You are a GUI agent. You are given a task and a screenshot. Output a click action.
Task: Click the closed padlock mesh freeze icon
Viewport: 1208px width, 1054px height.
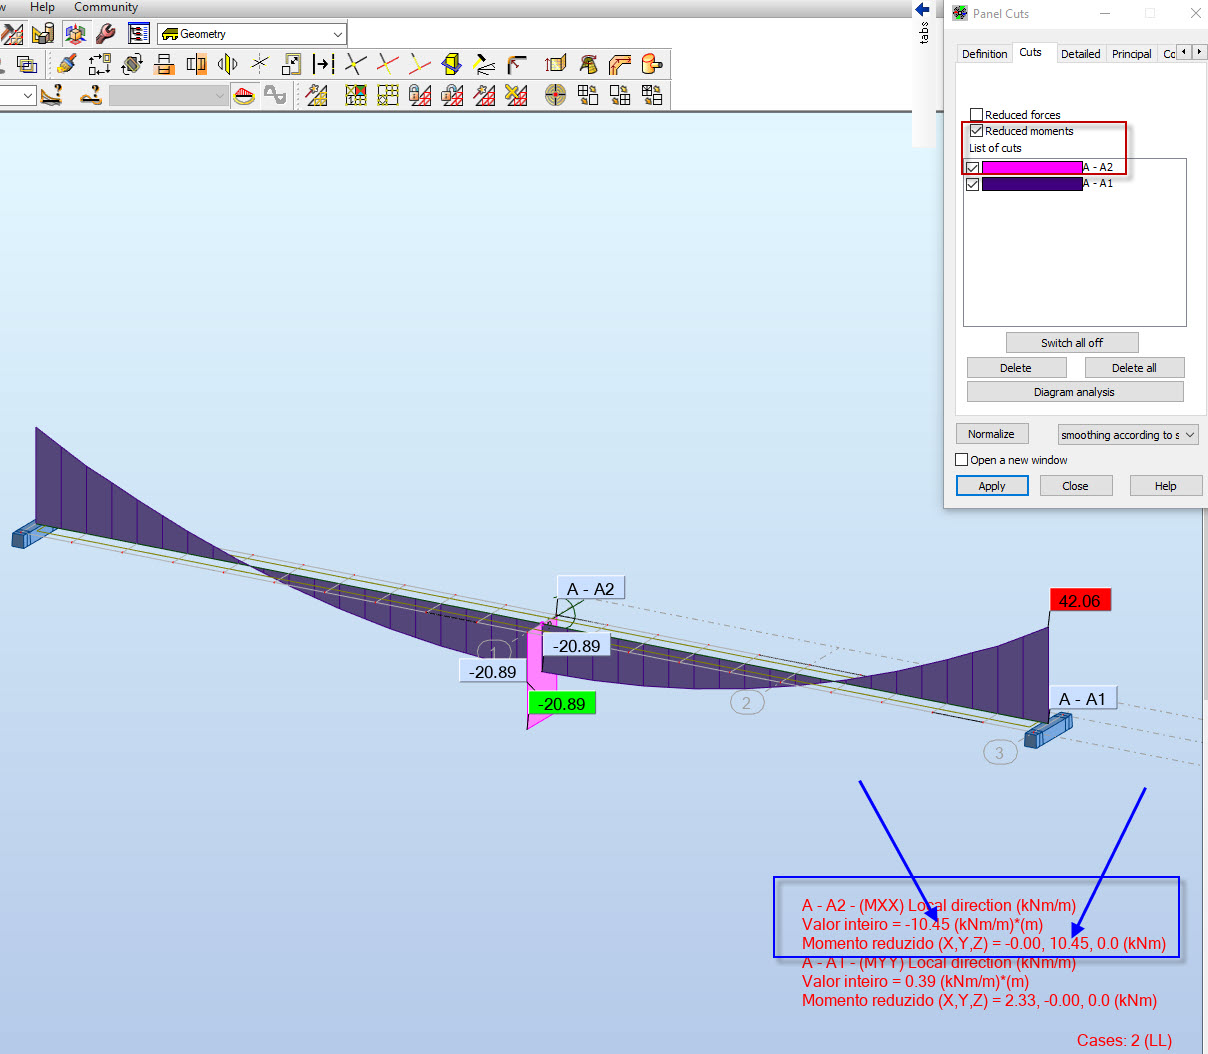click(420, 95)
